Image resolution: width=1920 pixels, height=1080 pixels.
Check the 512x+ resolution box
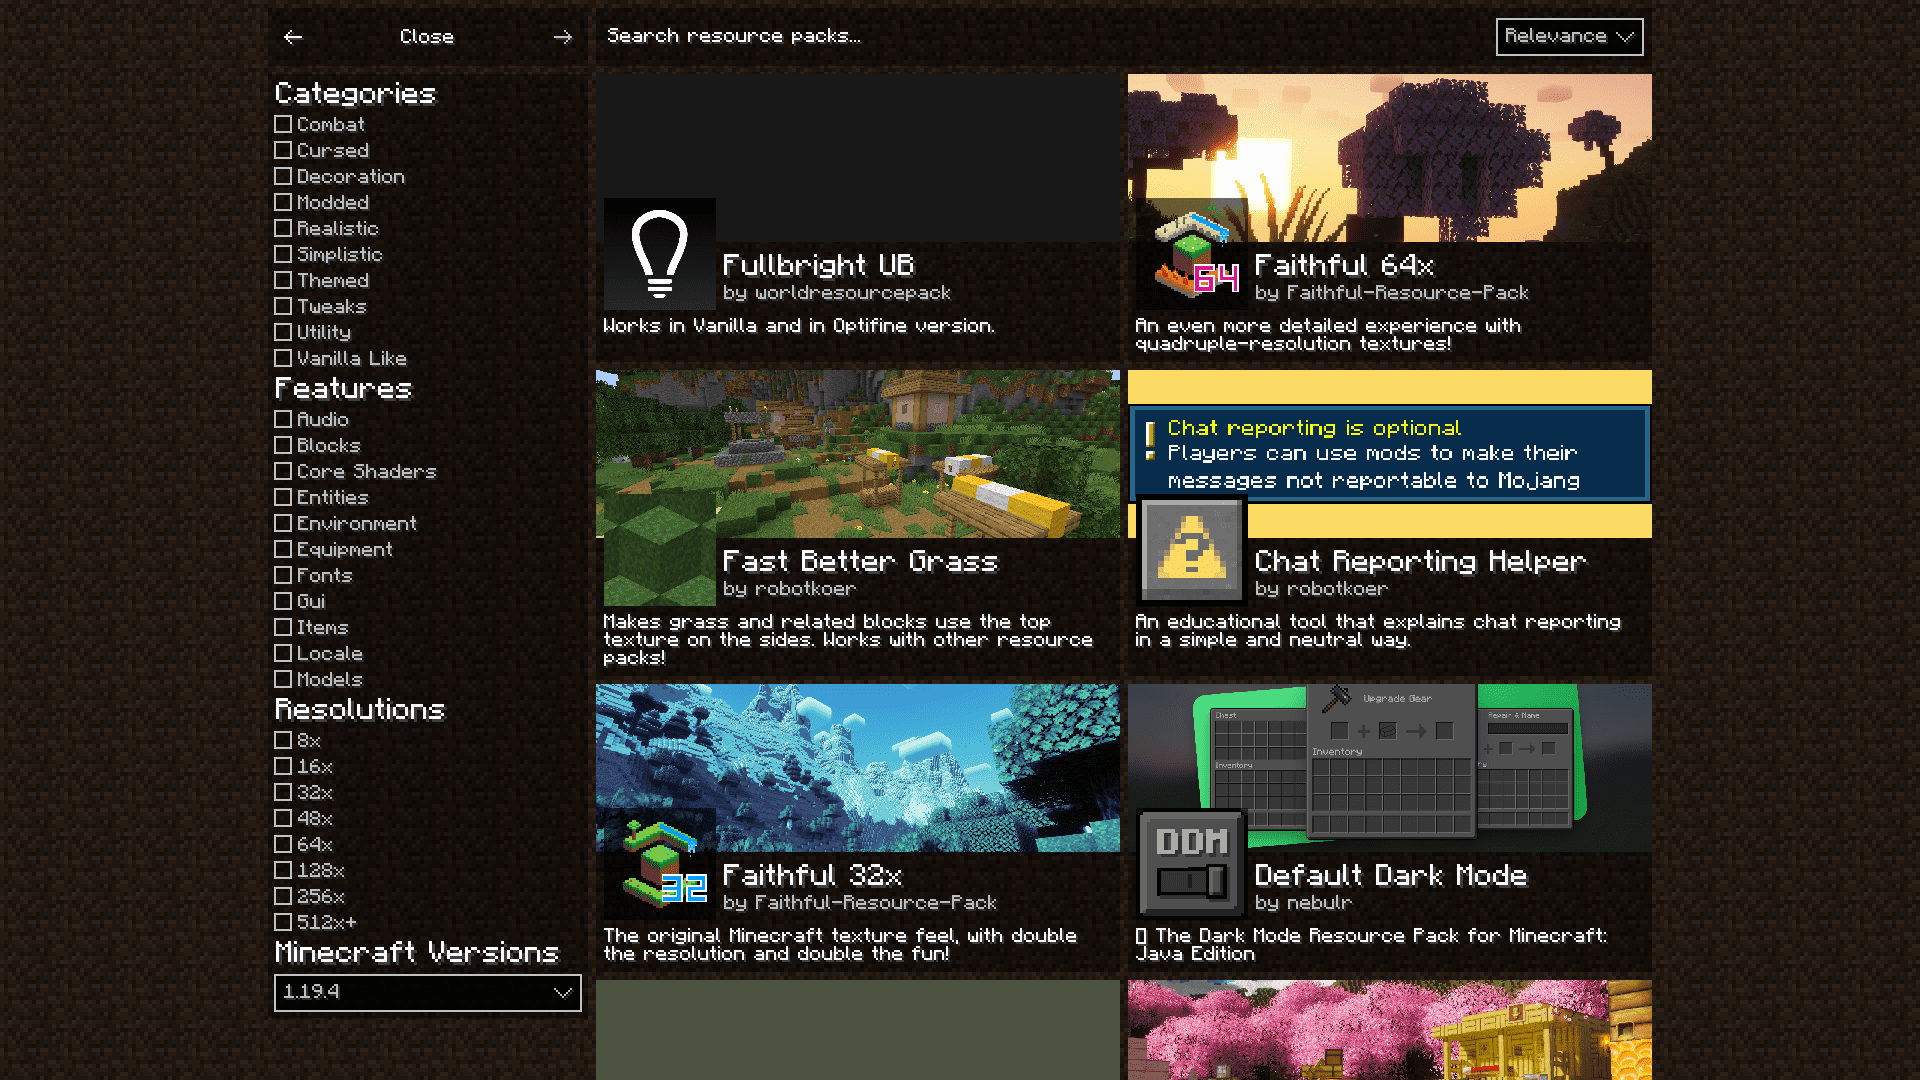coord(283,922)
